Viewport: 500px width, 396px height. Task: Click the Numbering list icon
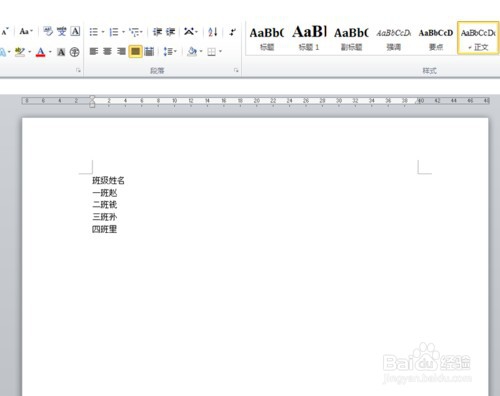tap(114, 32)
